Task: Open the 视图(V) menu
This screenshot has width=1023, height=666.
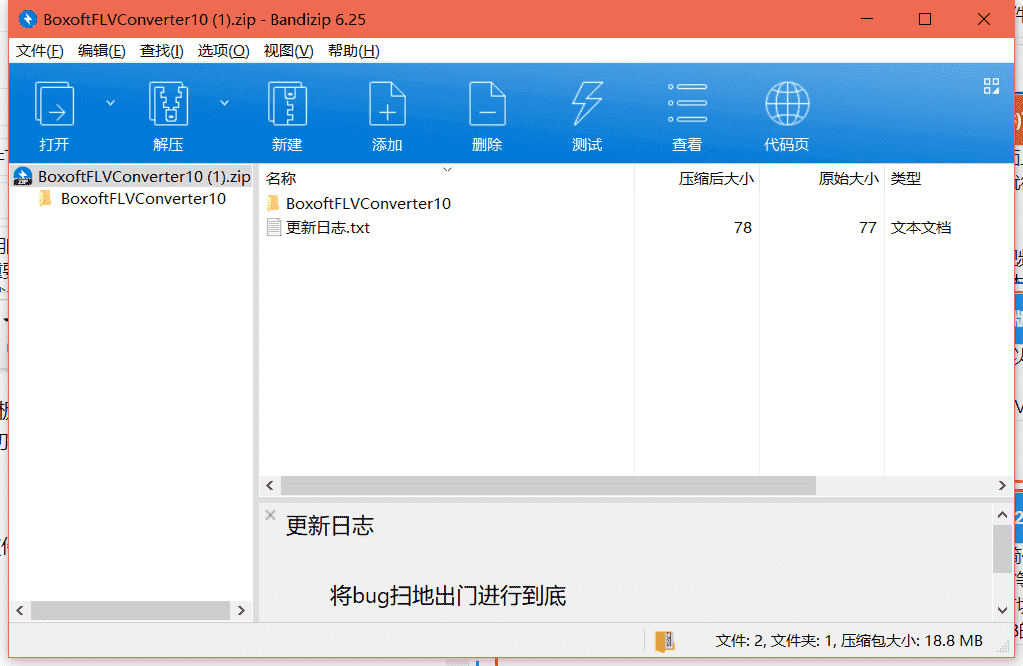Action: (288, 51)
